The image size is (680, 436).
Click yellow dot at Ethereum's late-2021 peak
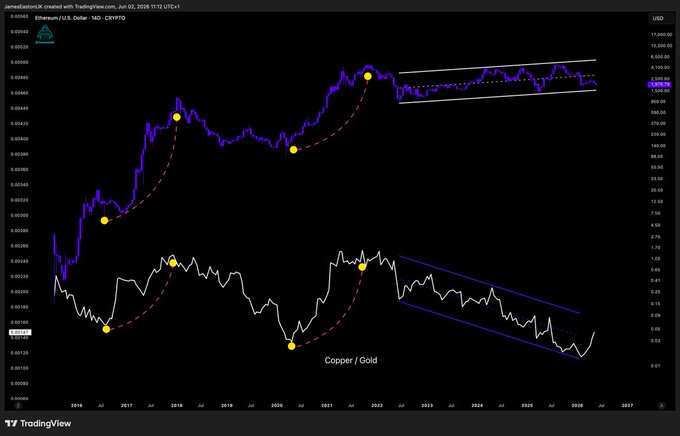(x=368, y=76)
